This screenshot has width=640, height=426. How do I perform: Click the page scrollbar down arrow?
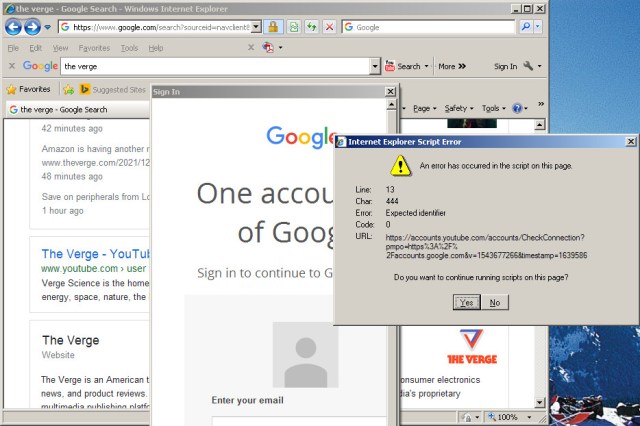540,402
